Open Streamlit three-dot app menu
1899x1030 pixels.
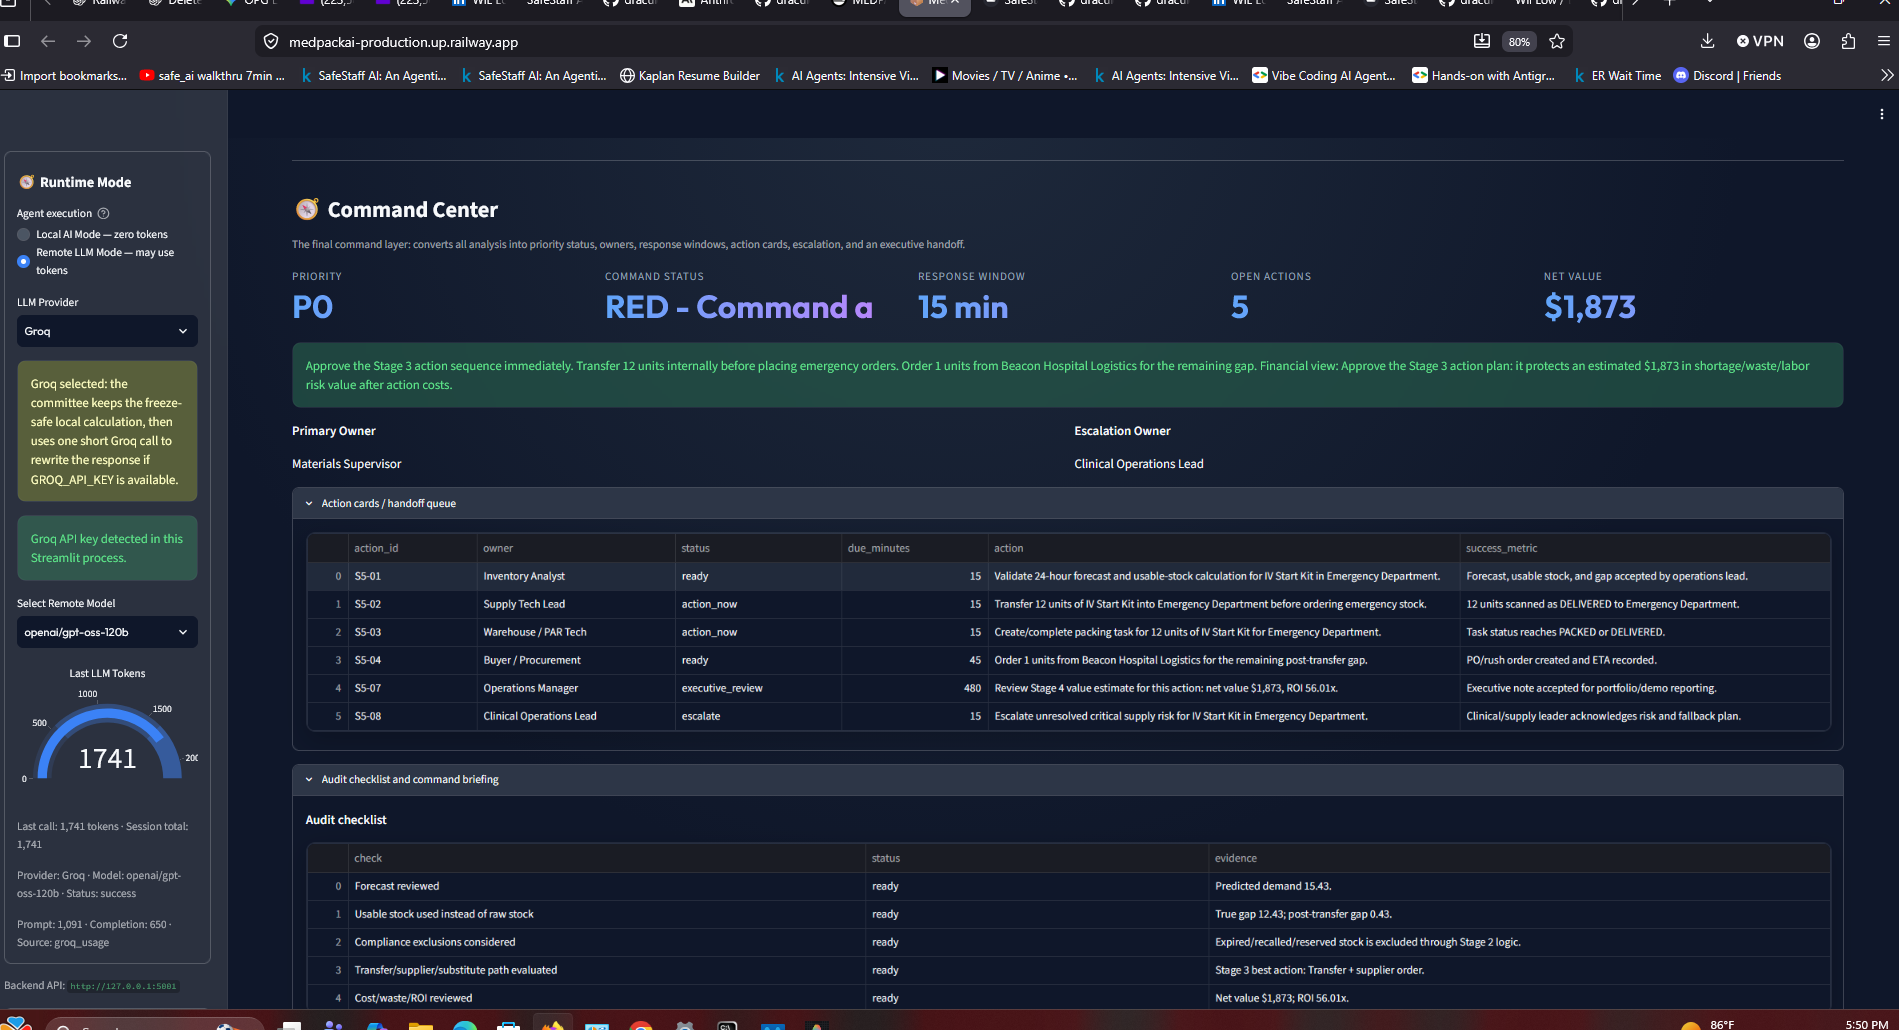point(1881,114)
